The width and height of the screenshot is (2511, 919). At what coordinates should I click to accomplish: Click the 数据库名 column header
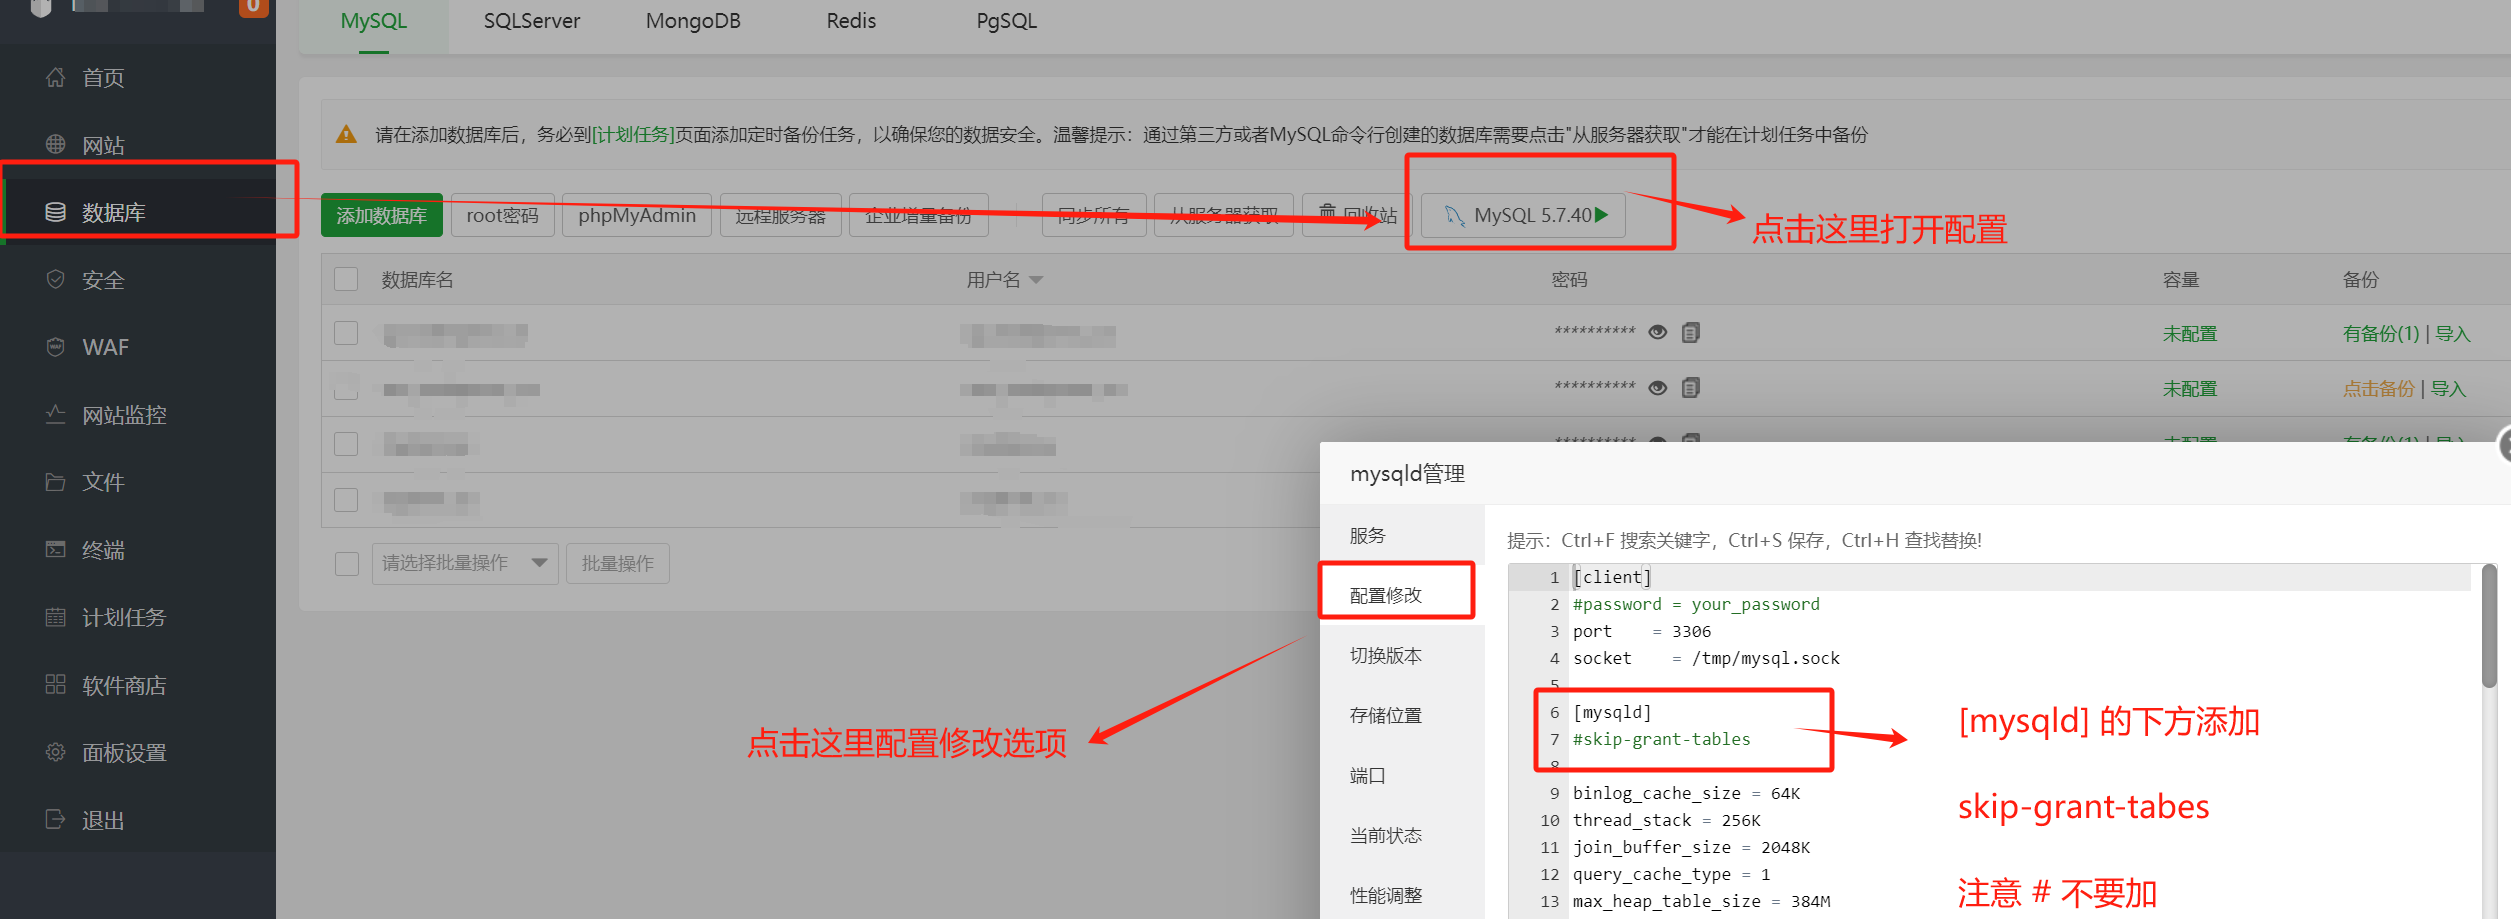(x=417, y=280)
